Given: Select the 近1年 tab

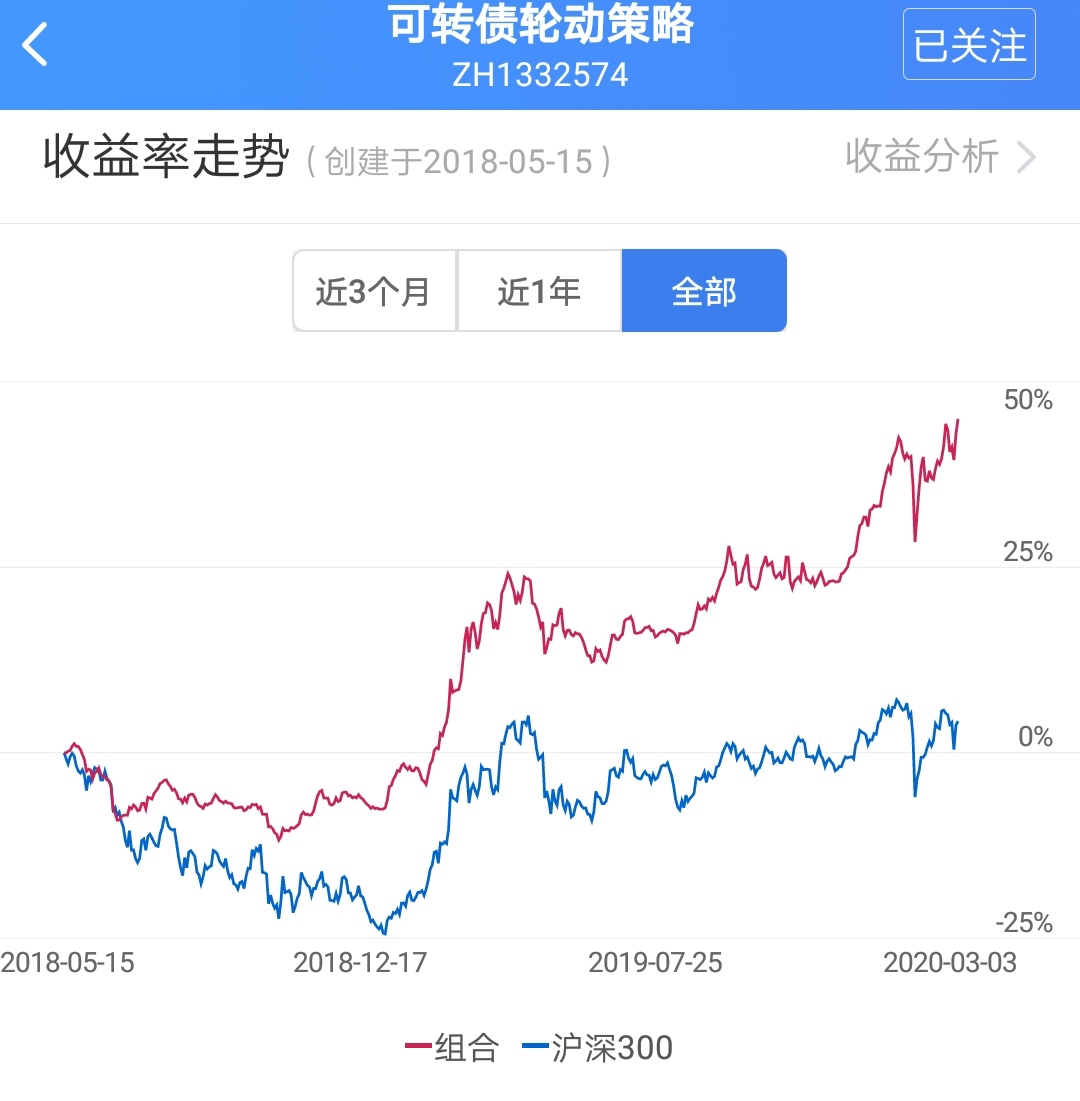Looking at the screenshot, I should tap(539, 291).
